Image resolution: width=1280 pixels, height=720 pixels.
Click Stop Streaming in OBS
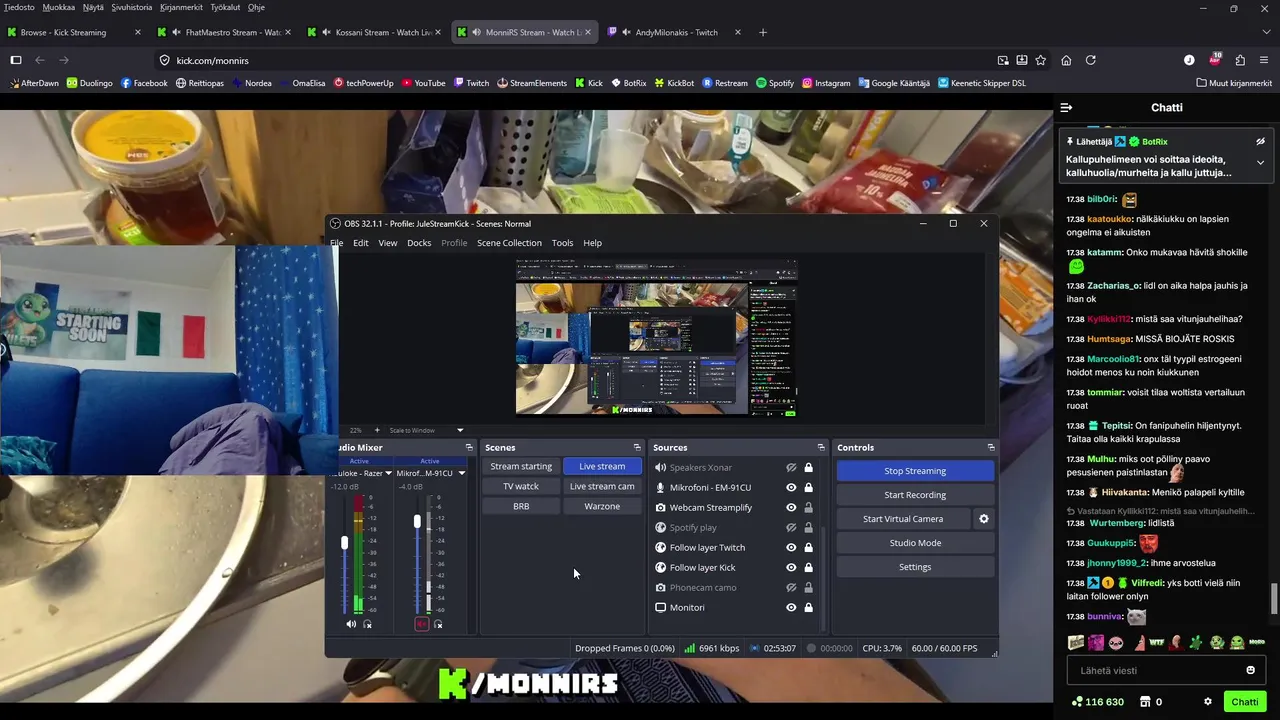pos(915,471)
